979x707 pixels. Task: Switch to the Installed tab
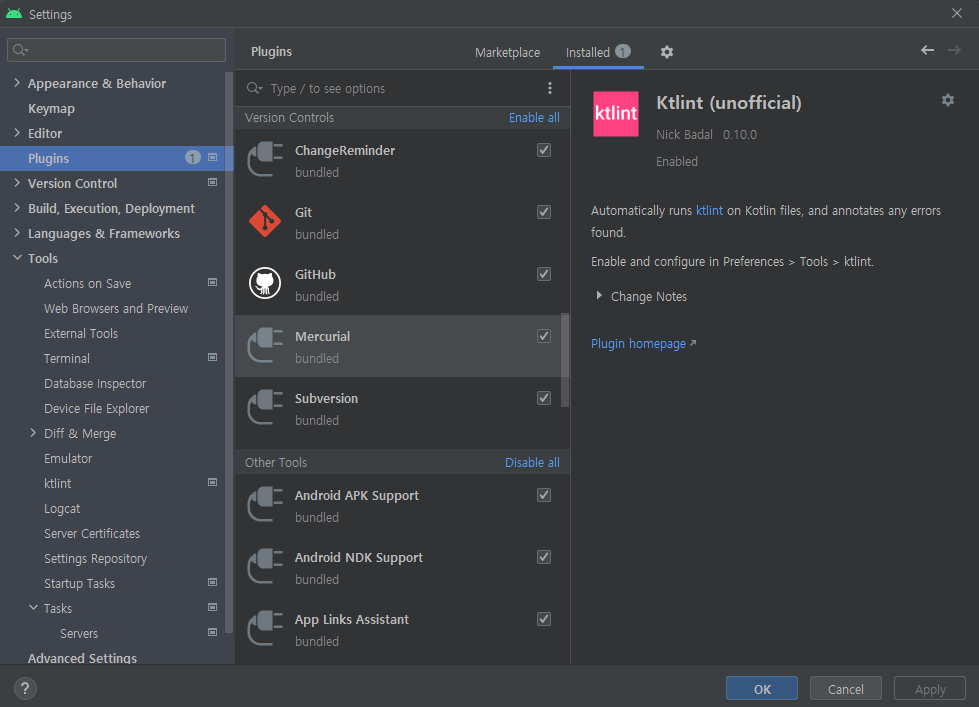[x=598, y=52]
